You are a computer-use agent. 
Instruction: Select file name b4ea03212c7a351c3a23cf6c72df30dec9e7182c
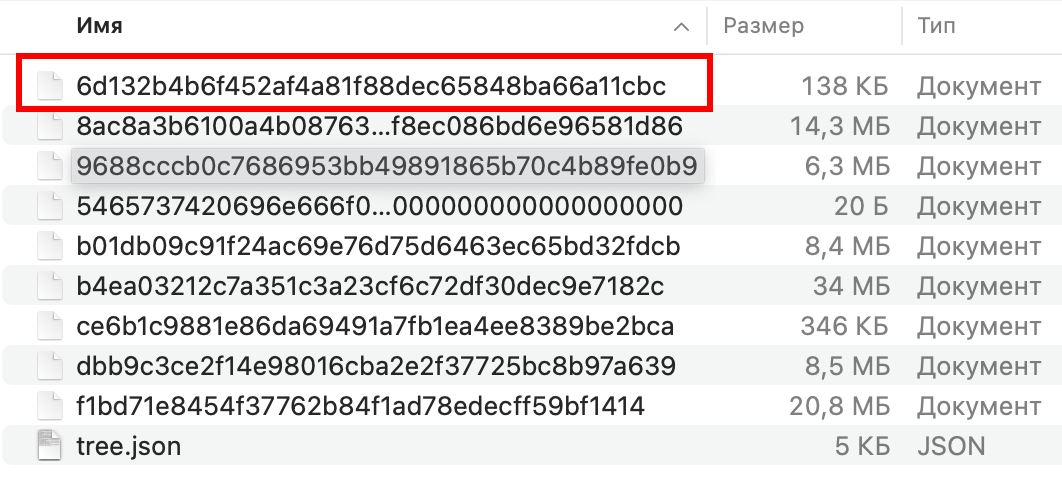click(x=370, y=287)
